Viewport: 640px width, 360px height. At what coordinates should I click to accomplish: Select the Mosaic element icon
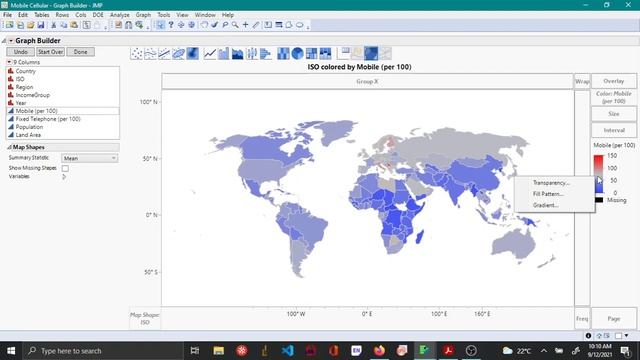325,53
